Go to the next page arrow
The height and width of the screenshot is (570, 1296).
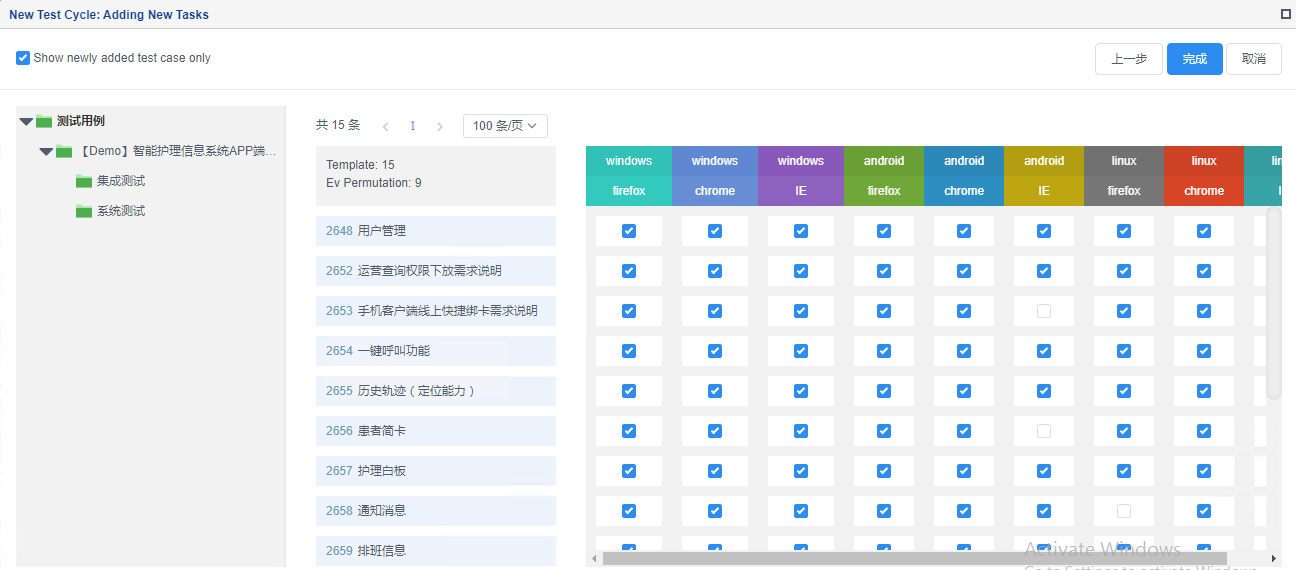click(x=439, y=126)
